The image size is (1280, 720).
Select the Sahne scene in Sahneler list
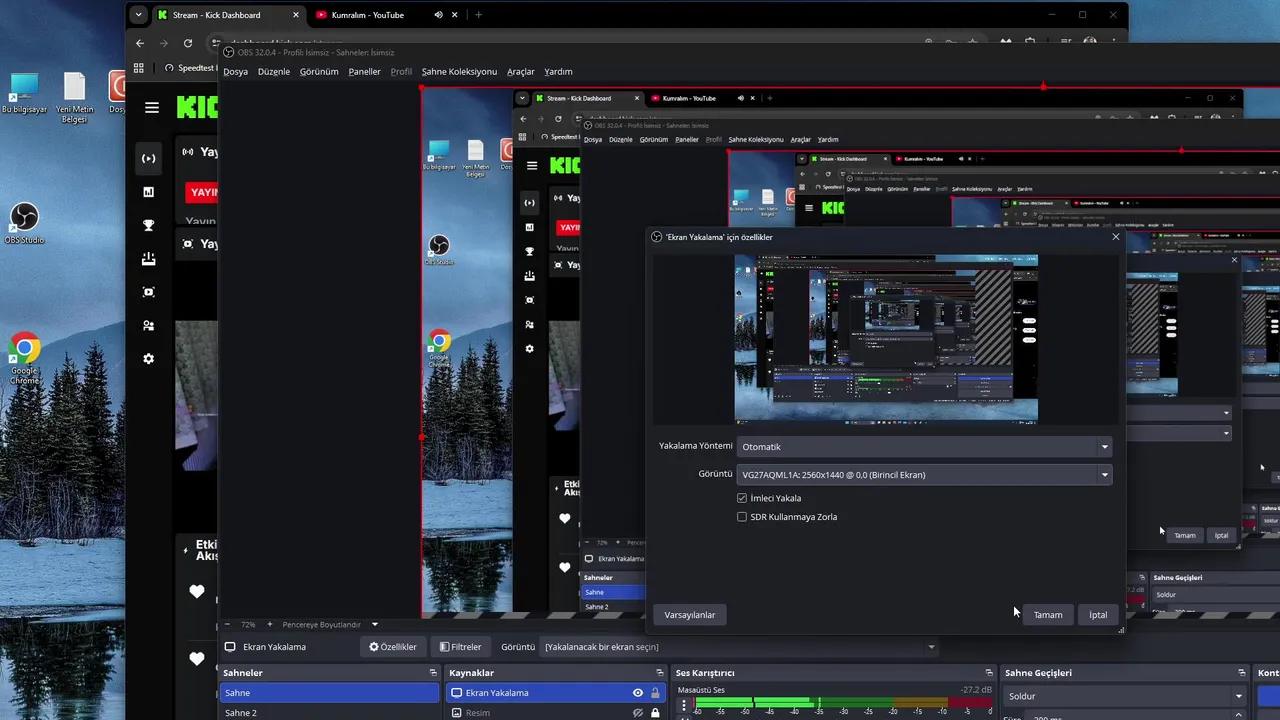(329, 693)
